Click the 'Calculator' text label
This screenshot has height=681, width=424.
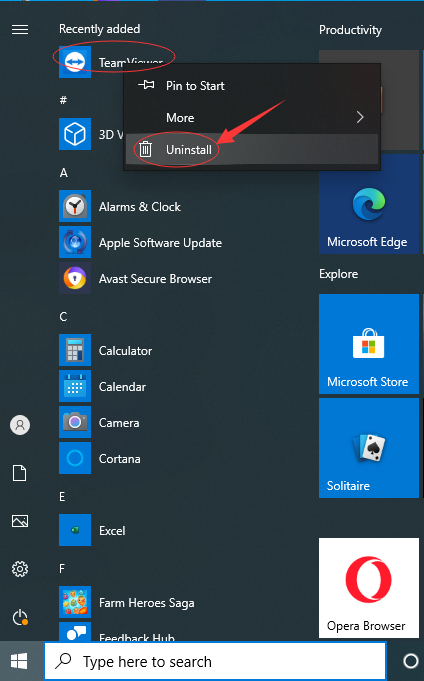(x=125, y=351)
